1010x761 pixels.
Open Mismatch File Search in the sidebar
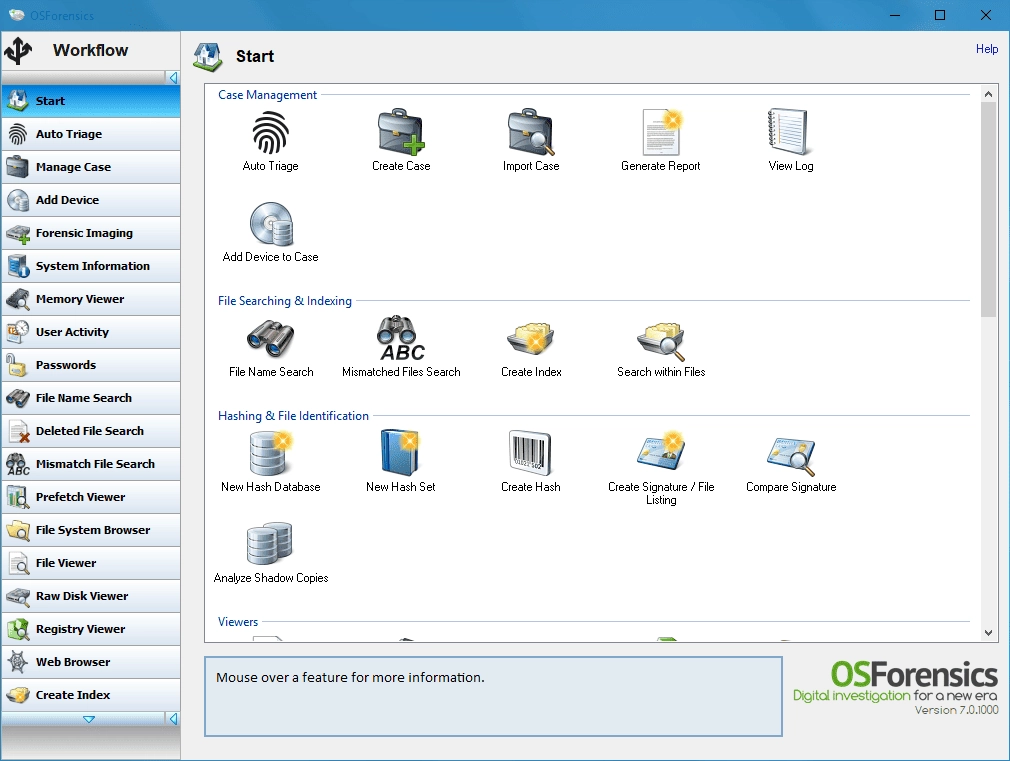click(91, 464)
